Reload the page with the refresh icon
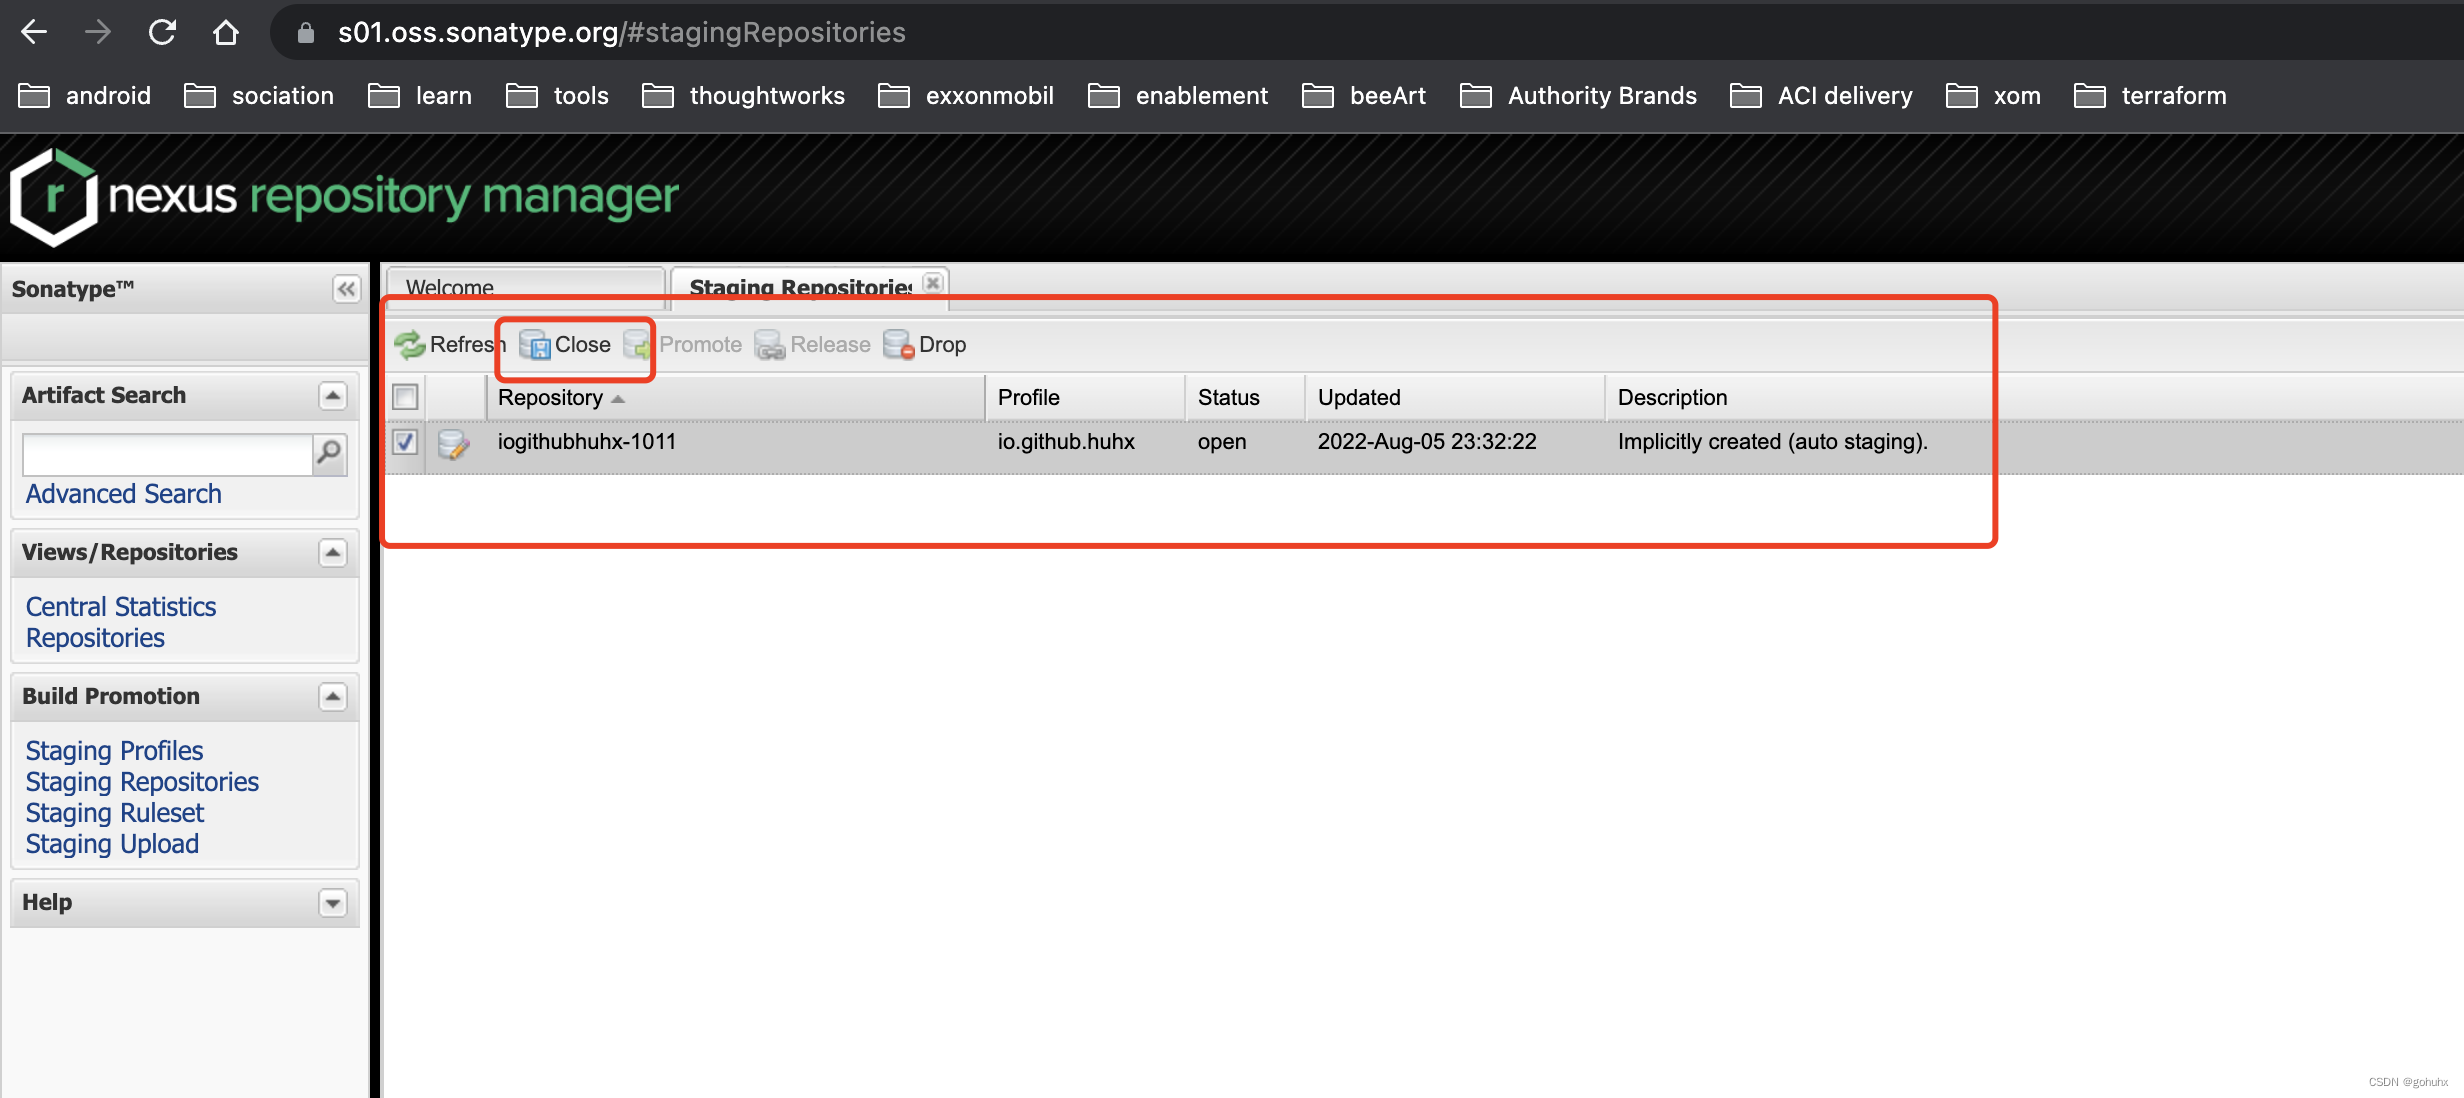2464x1098 pixels. [163, 32]
